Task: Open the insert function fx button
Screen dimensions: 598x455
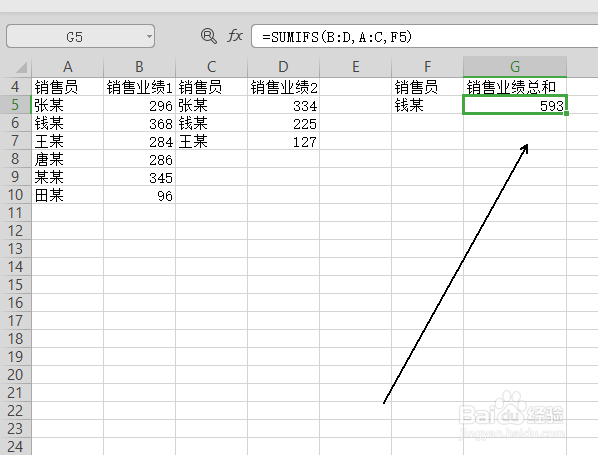Action: click(x=235, y=36)
